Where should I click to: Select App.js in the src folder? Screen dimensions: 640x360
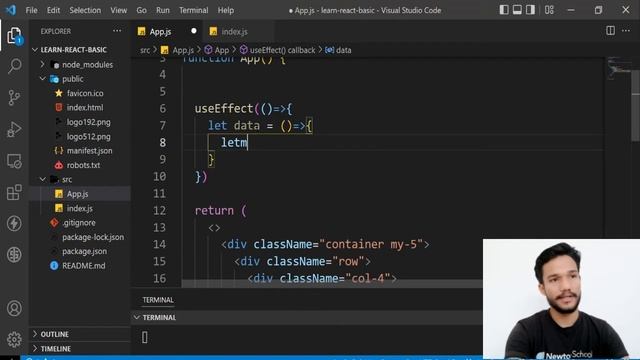[78, 194]
